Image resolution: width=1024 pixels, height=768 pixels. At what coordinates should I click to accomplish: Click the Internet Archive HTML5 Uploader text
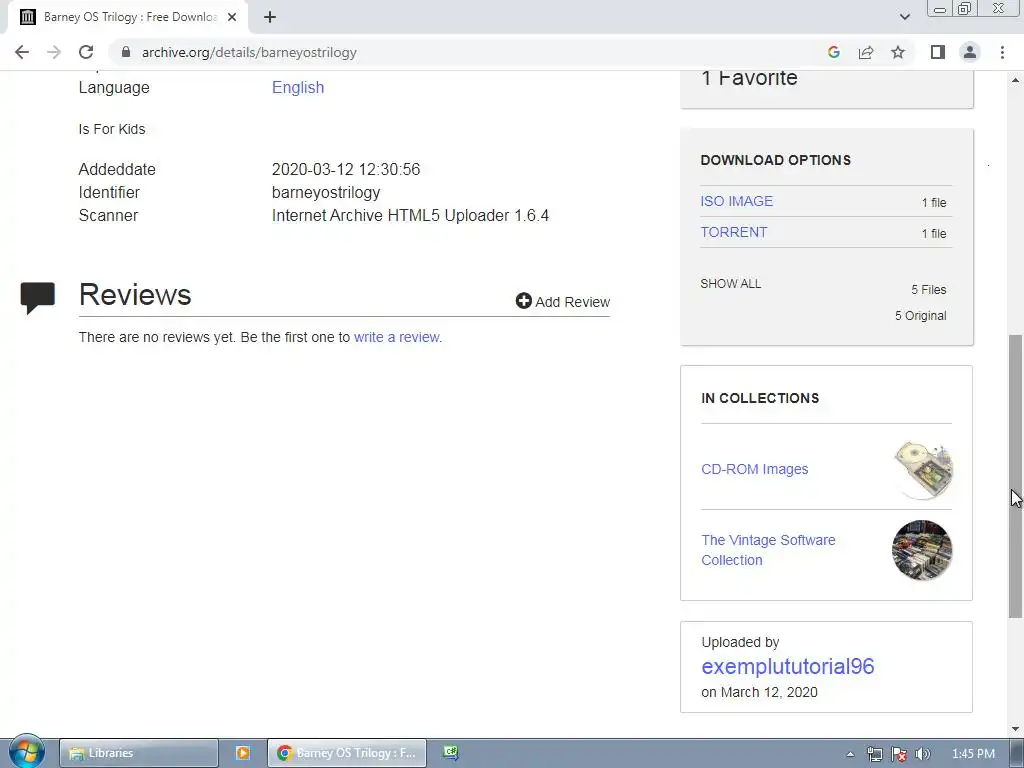pyautogui.click(x=410, y=216)
